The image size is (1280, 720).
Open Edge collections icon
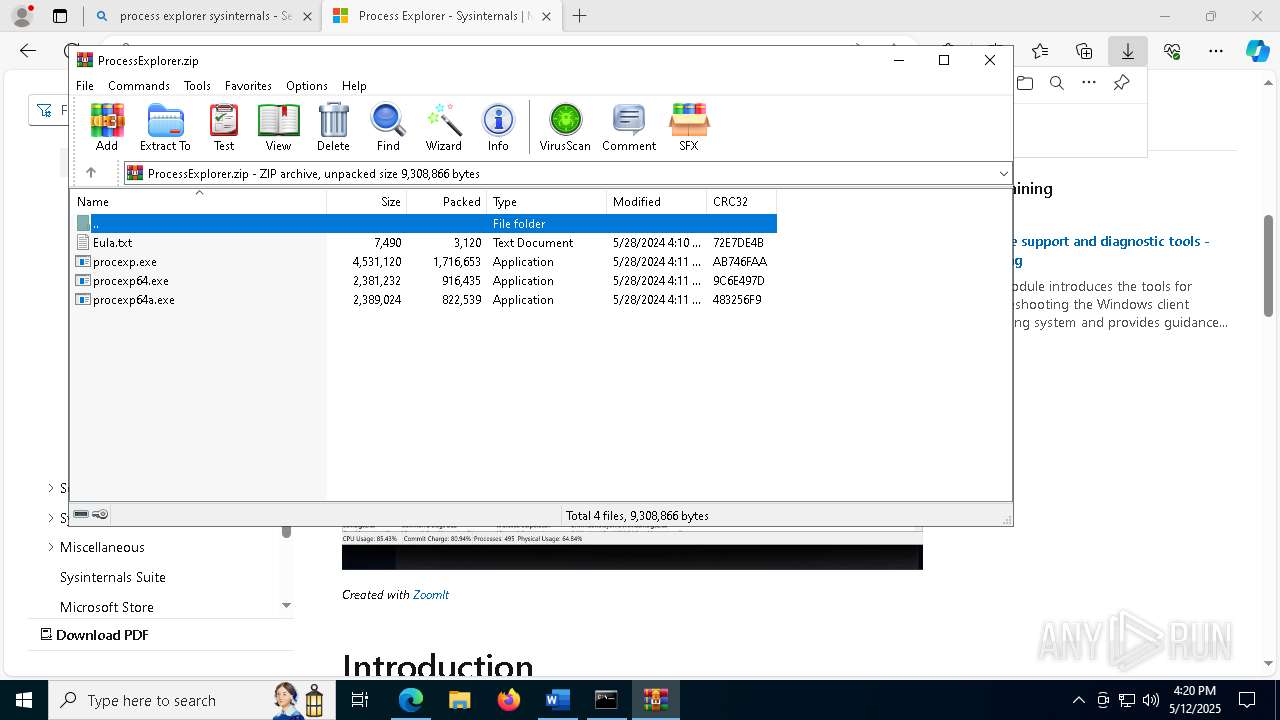click(x=1084, y=51)
